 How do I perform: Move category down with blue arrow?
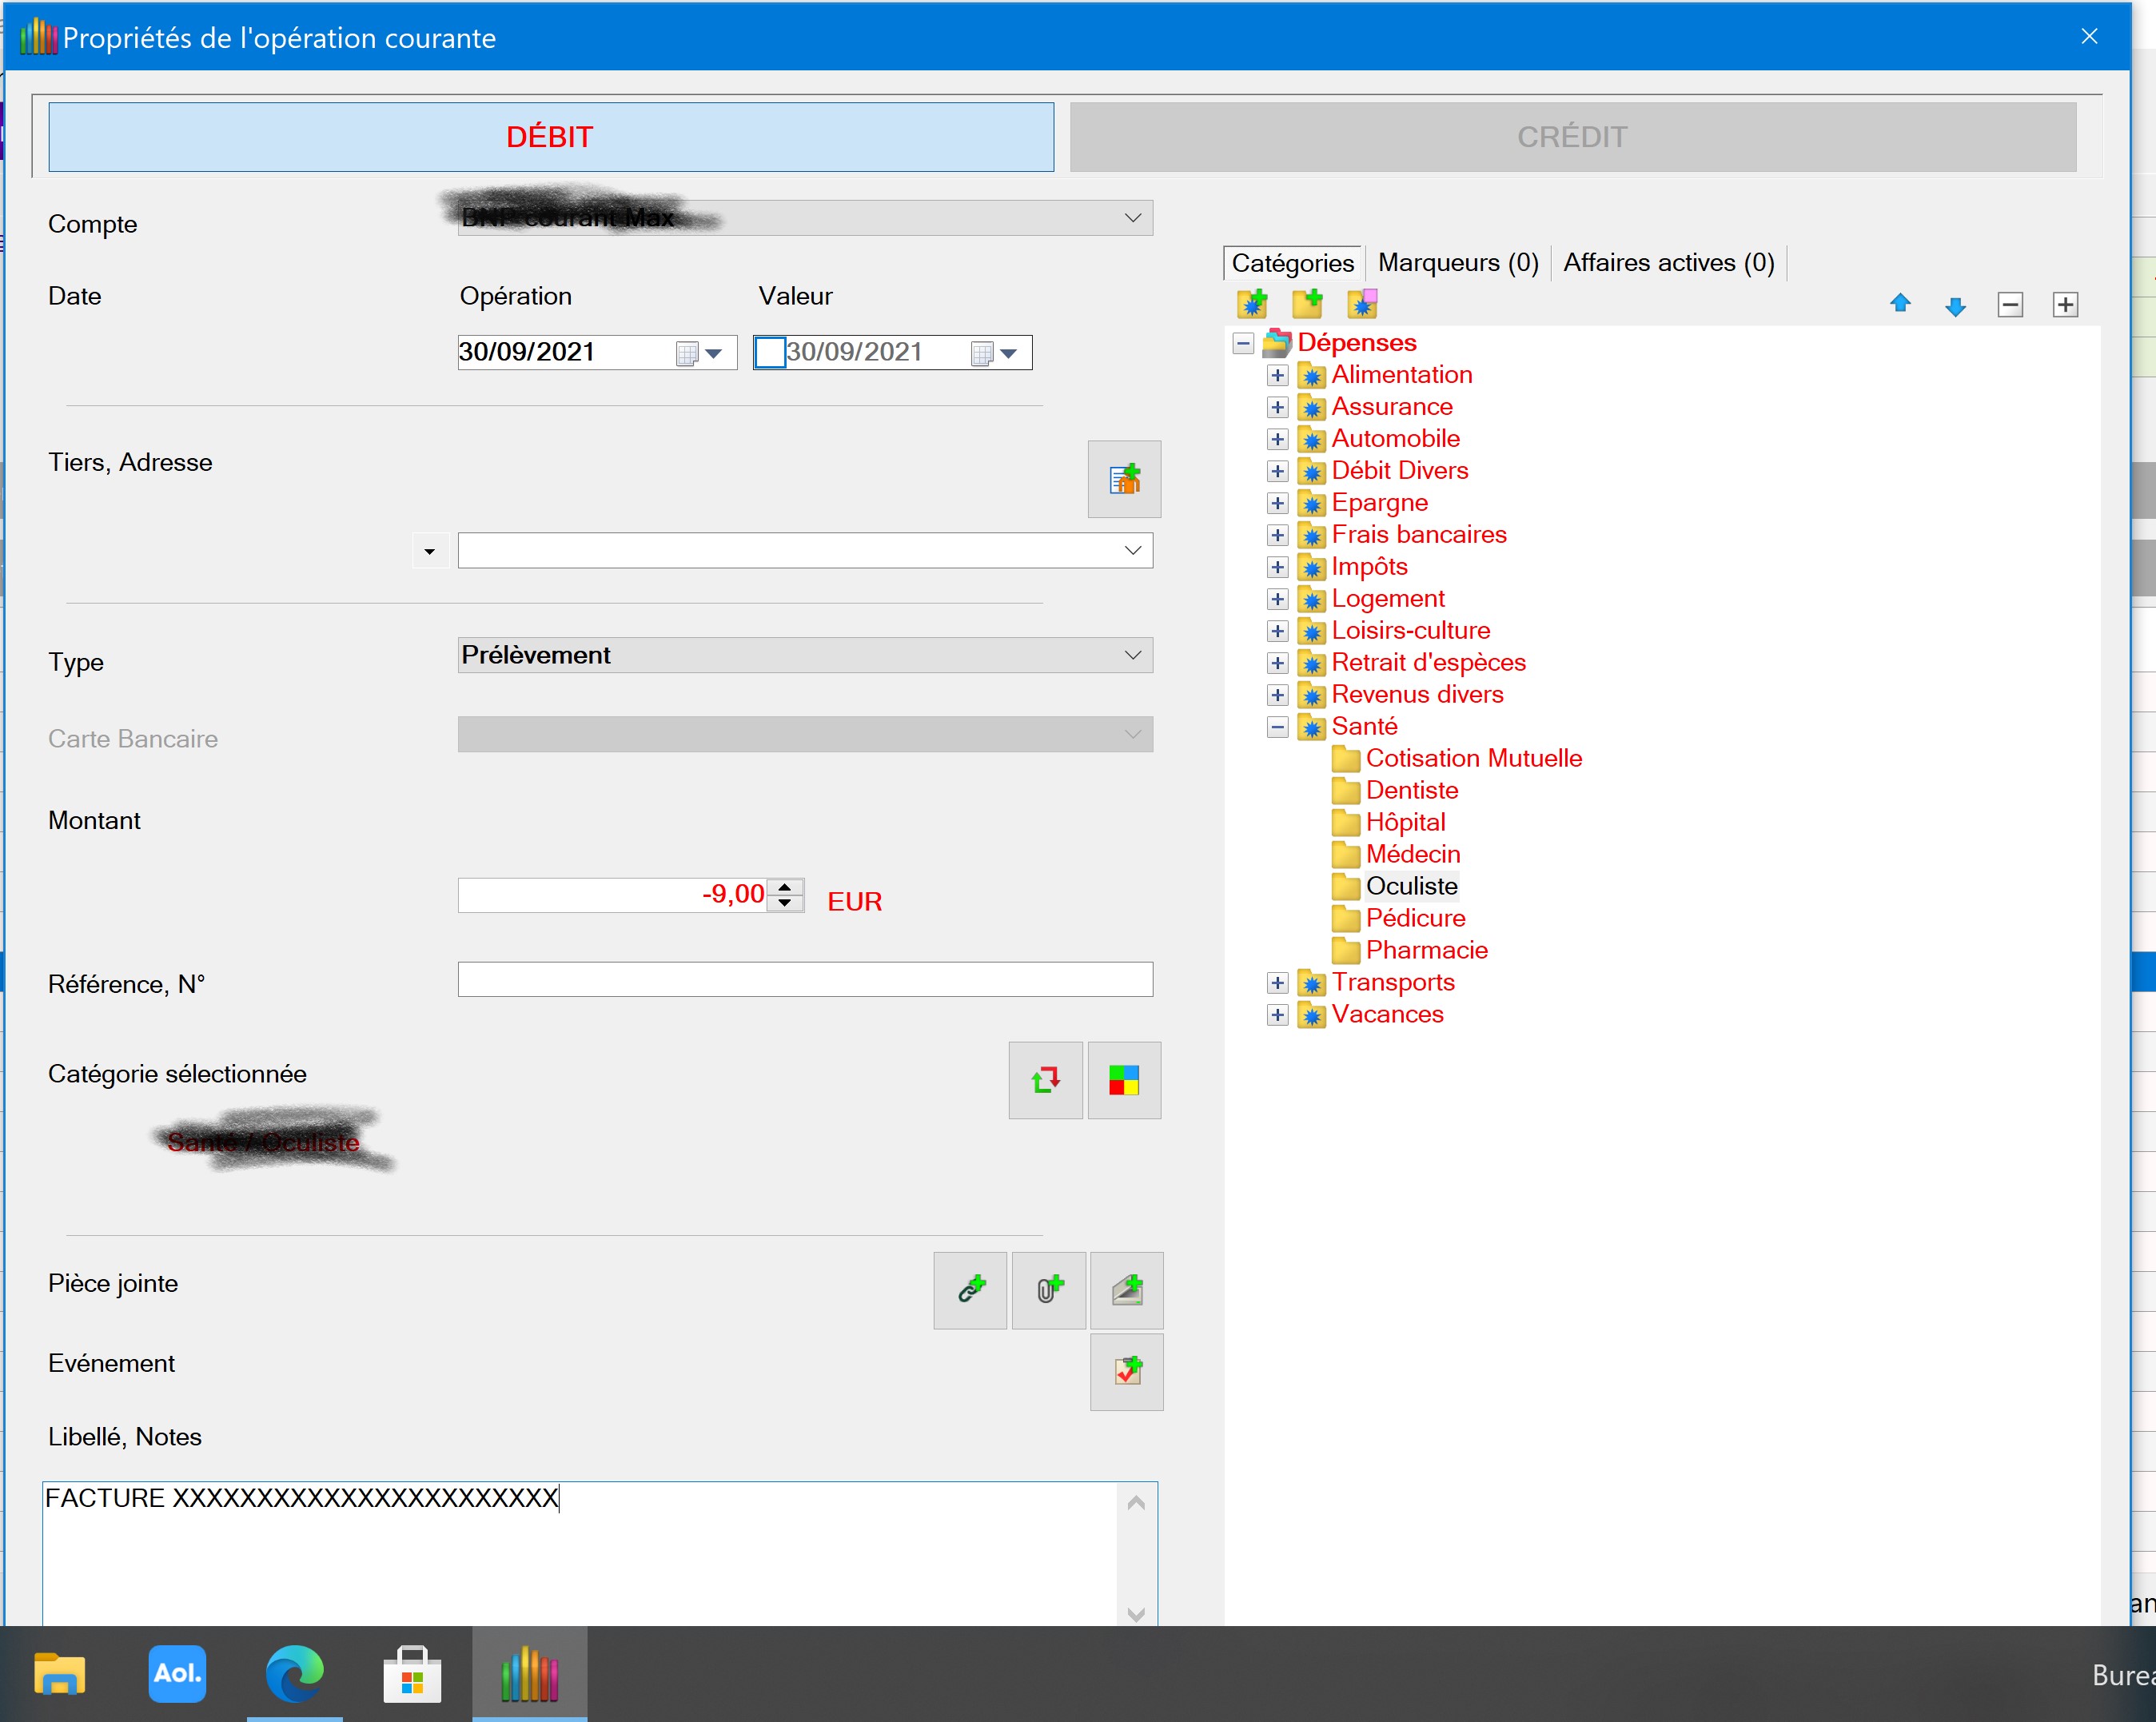[x=1955, y=306]
